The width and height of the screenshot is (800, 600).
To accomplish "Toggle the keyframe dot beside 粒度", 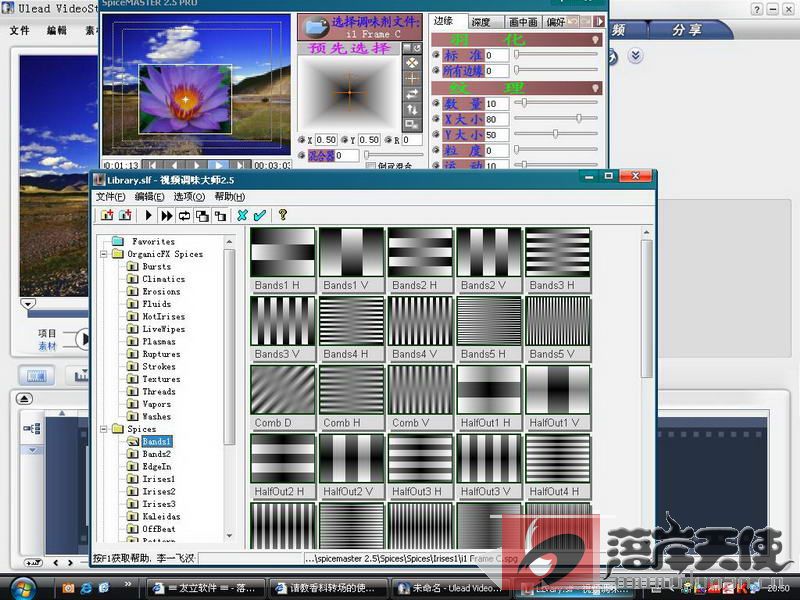I will (436, 150).
